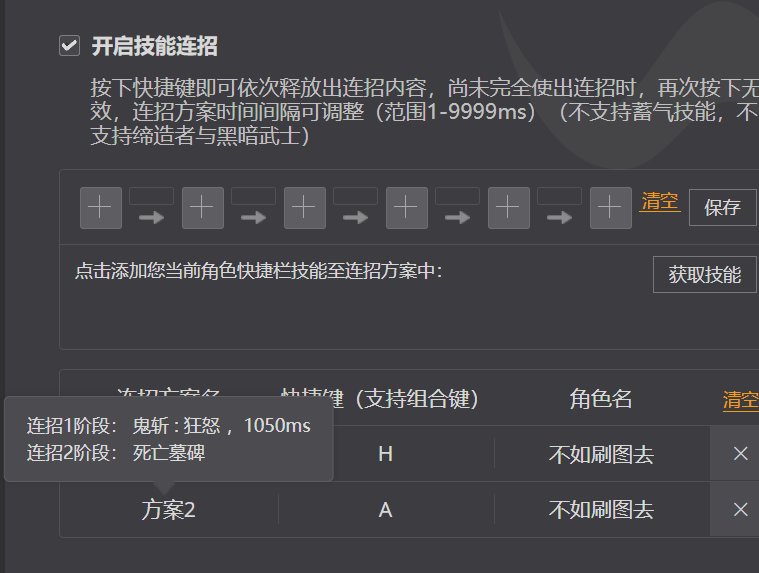The width and height of the screenshot is (759, 573).
Task: Add skill to the fifth combo slot
Action: tap(509, 208)
